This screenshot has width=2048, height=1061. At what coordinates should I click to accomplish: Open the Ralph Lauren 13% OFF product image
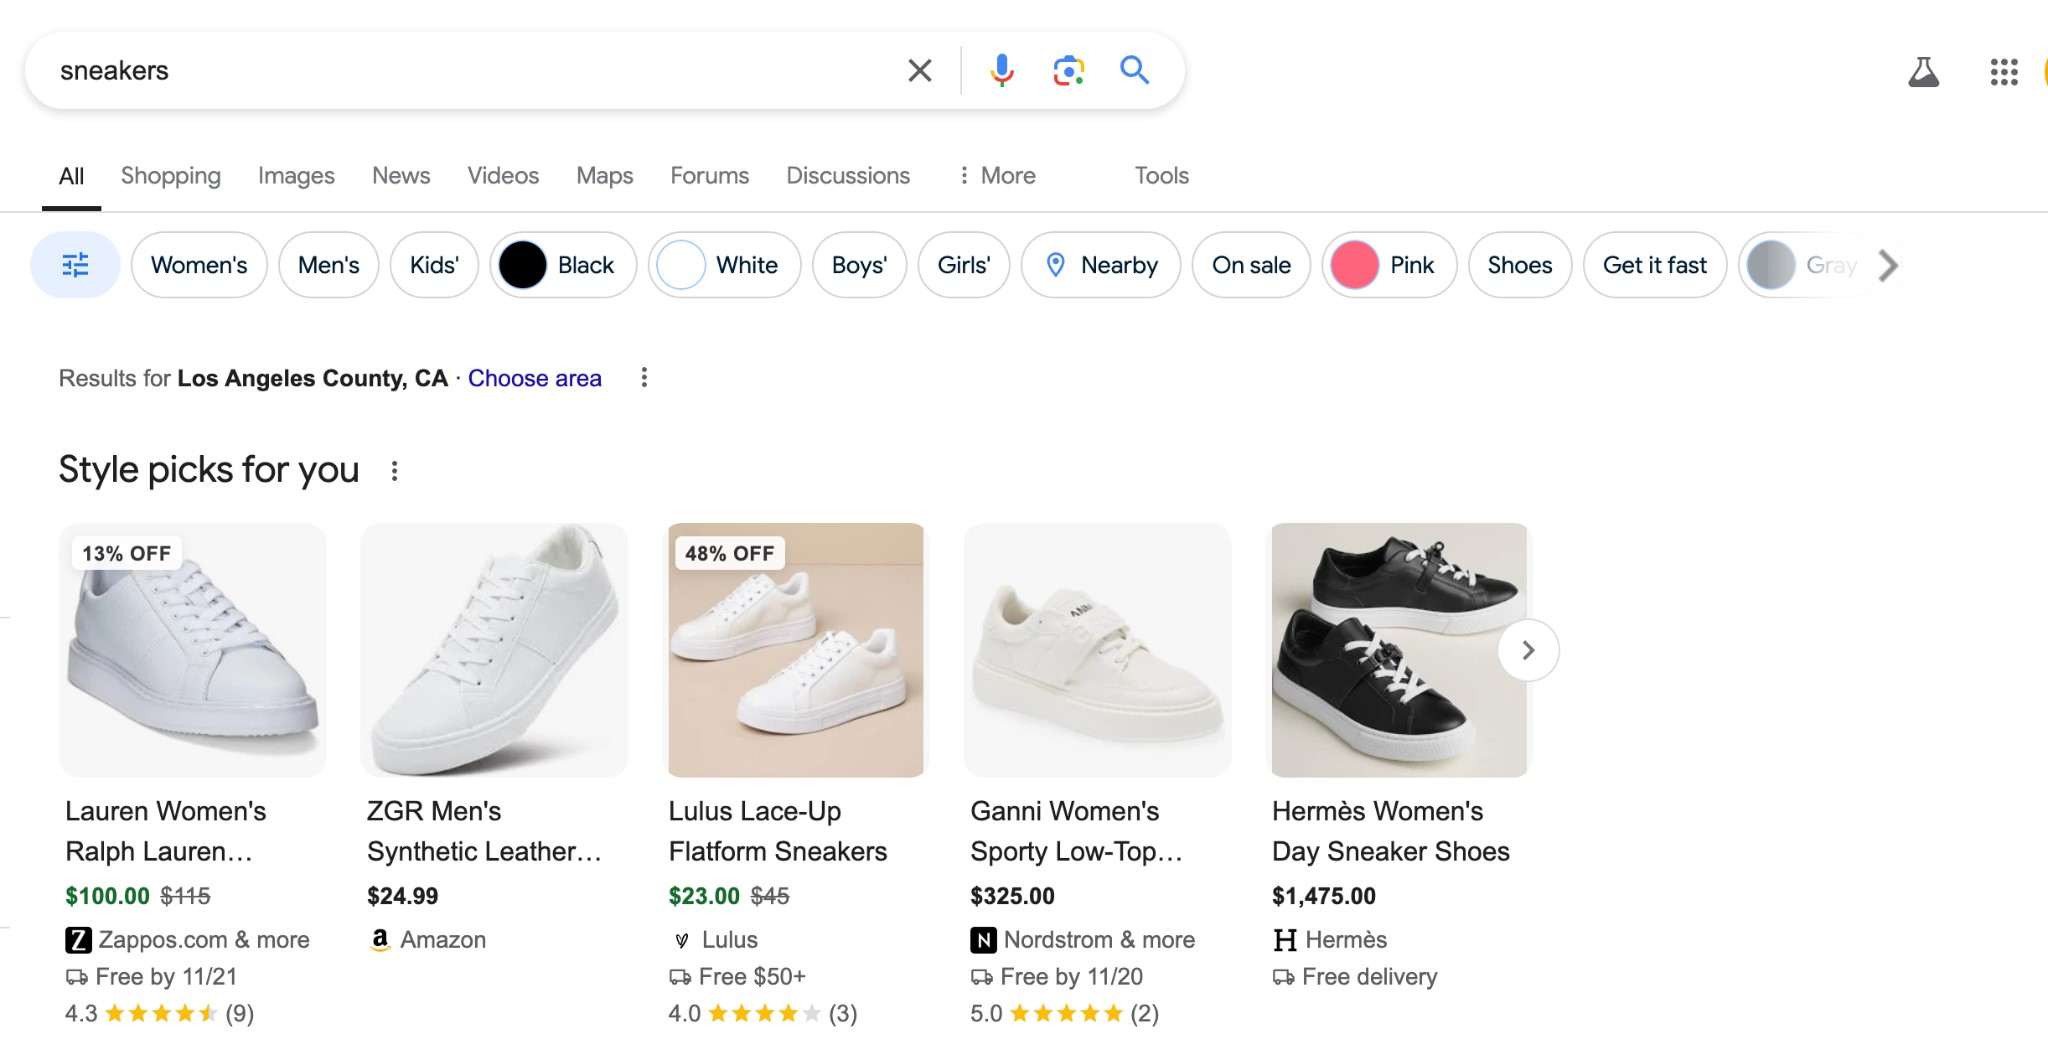(x=193, y=650)
